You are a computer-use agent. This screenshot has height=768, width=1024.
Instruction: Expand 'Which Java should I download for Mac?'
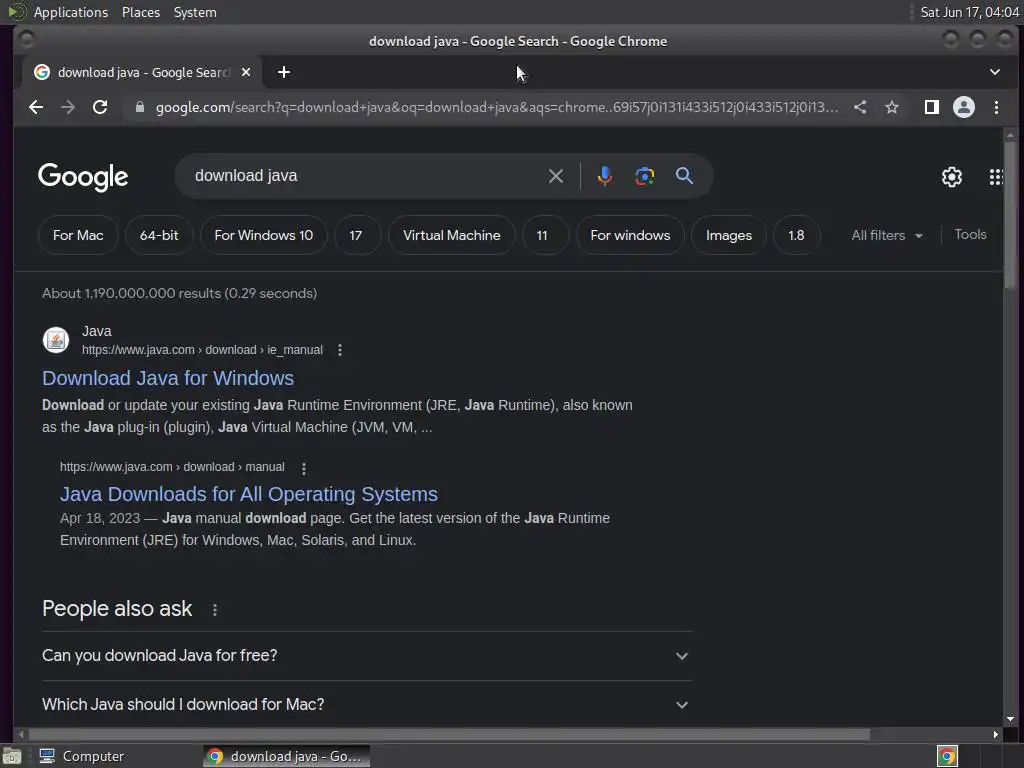pyautogui.click(x=366, y=705)
